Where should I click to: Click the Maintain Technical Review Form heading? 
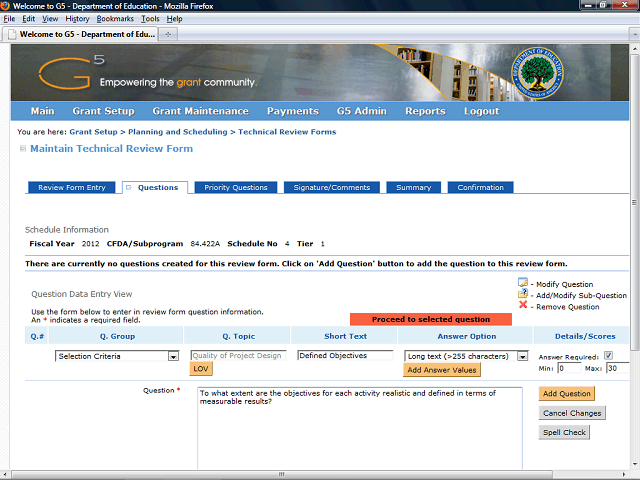pos(111,149)
